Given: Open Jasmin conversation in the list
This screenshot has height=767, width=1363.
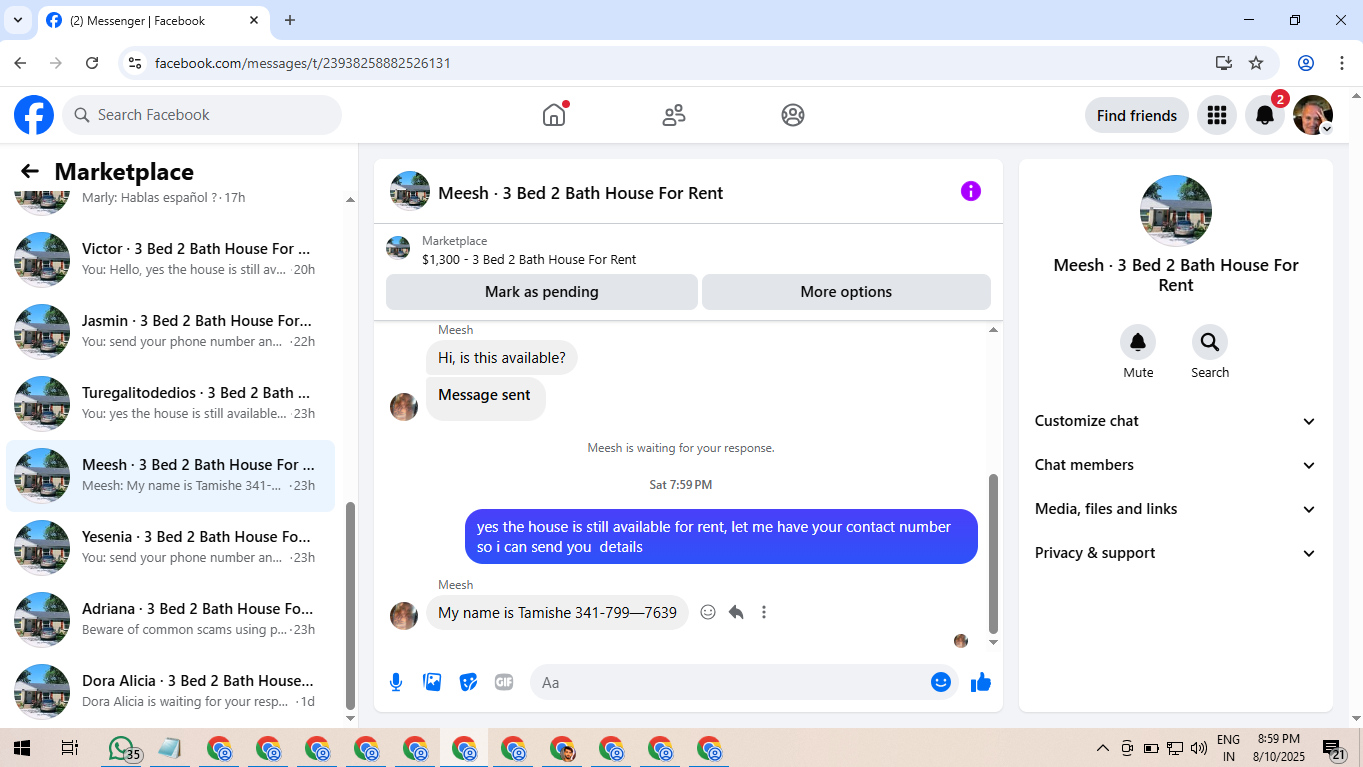Looking at the screenshot, I should (171, 331).
